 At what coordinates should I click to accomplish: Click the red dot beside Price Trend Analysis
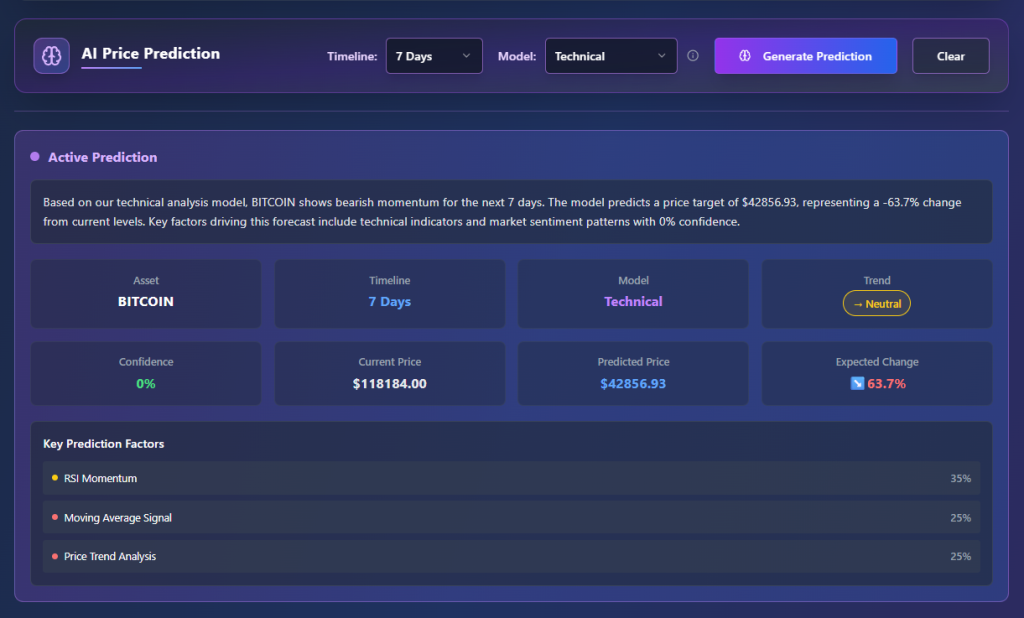54,556
